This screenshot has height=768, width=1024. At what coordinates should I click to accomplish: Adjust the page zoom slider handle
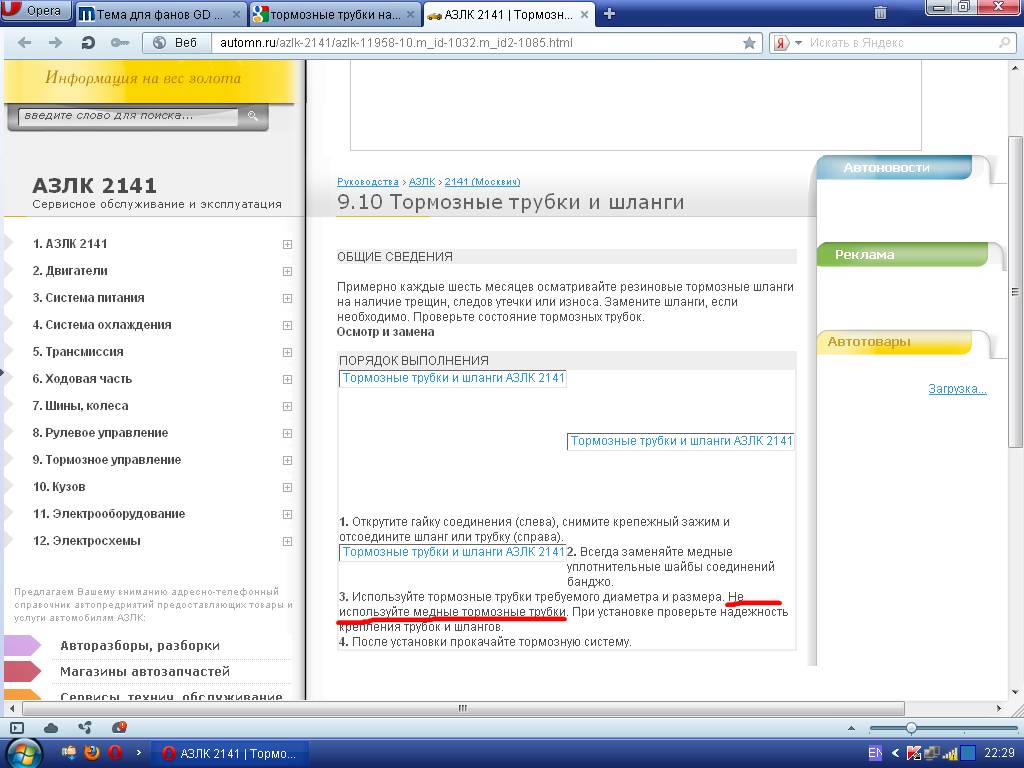click(911, 728)
